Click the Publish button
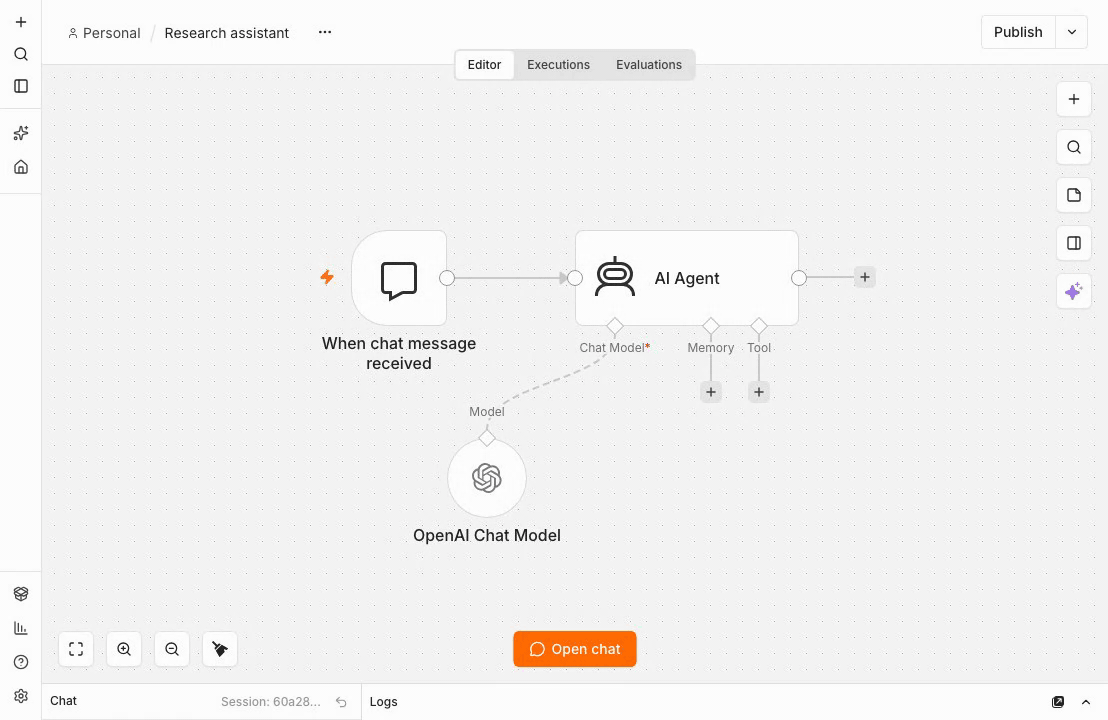The height and width of the screenshot is (720, 1108). [1018, 33]
